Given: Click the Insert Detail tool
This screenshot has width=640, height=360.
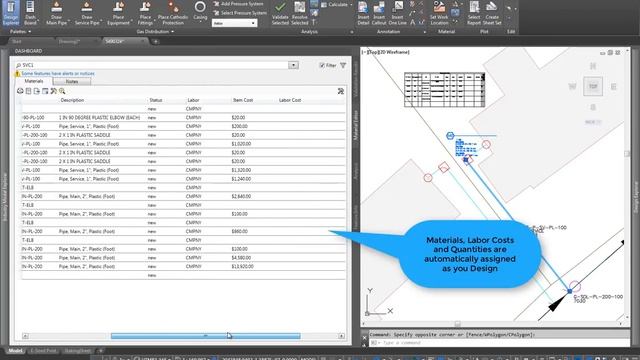Looking at the screenshot, I should (363, 13).
